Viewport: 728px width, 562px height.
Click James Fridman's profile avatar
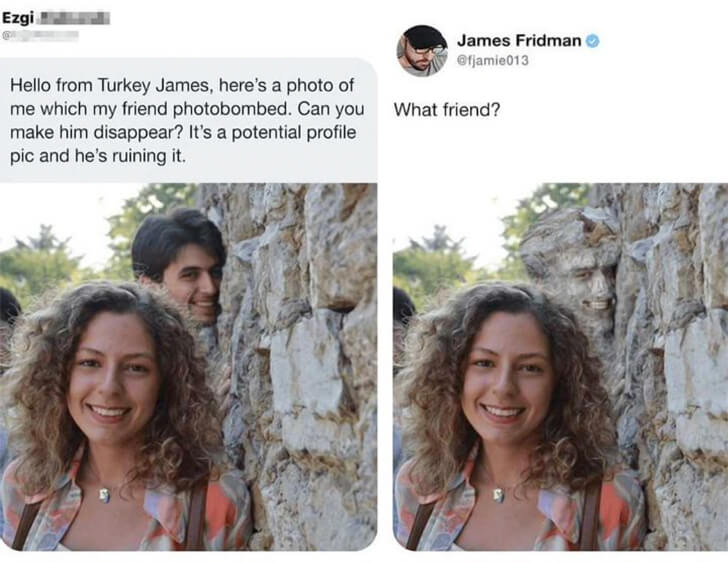click(422, 51)
